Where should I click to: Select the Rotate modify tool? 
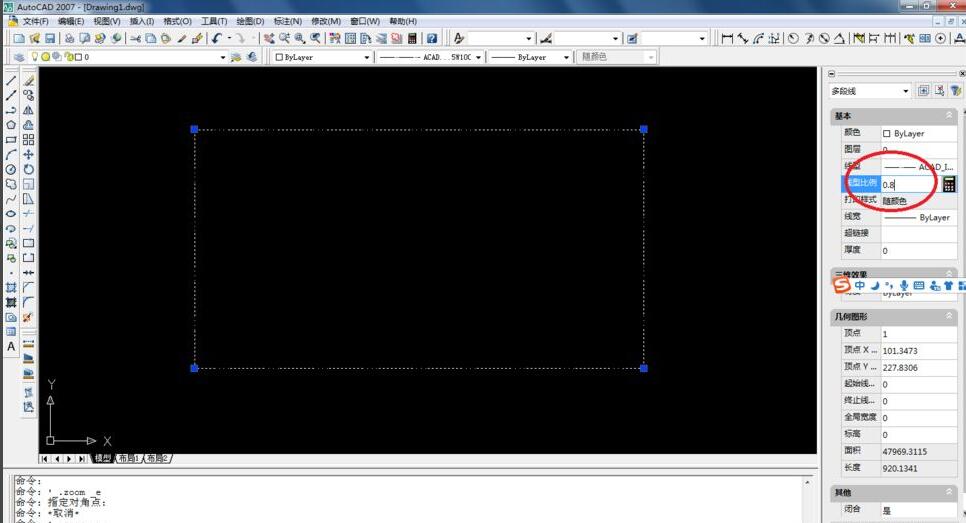[x=28, y=169]
